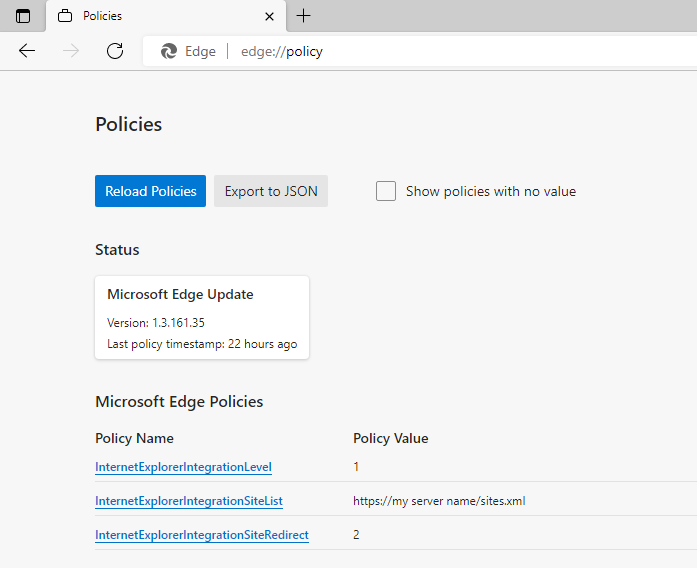Click the edge://policy address field
Screen dimensions: 697x568
click(420, 52)
